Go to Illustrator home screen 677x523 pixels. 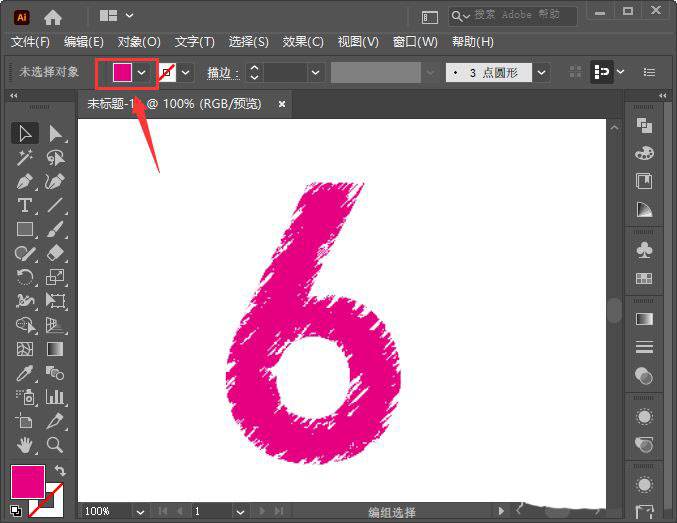pos(53,17)
